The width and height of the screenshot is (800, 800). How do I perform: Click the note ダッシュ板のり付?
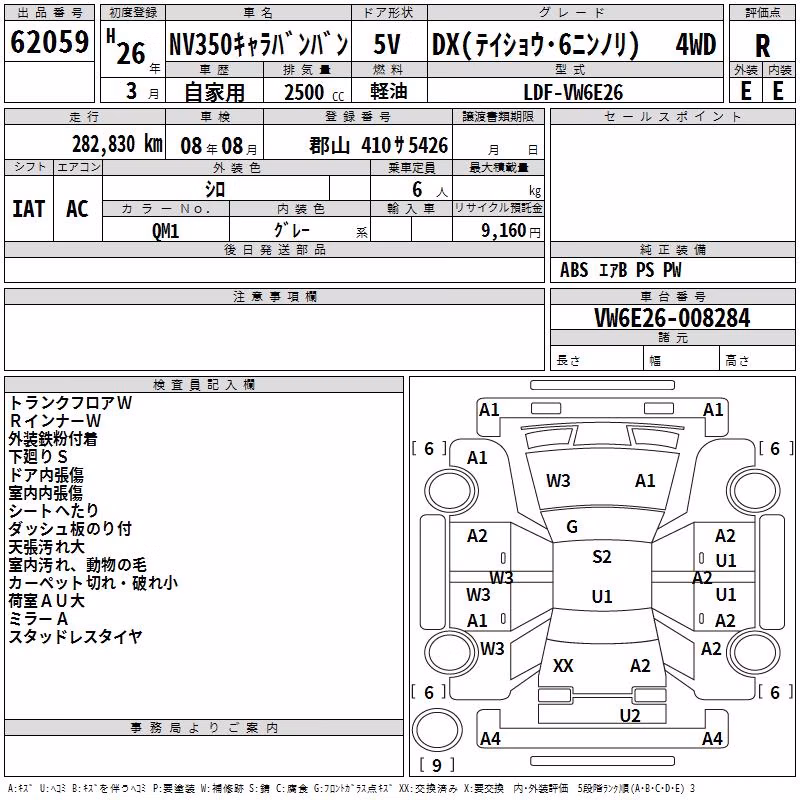(x=70, y=529)
